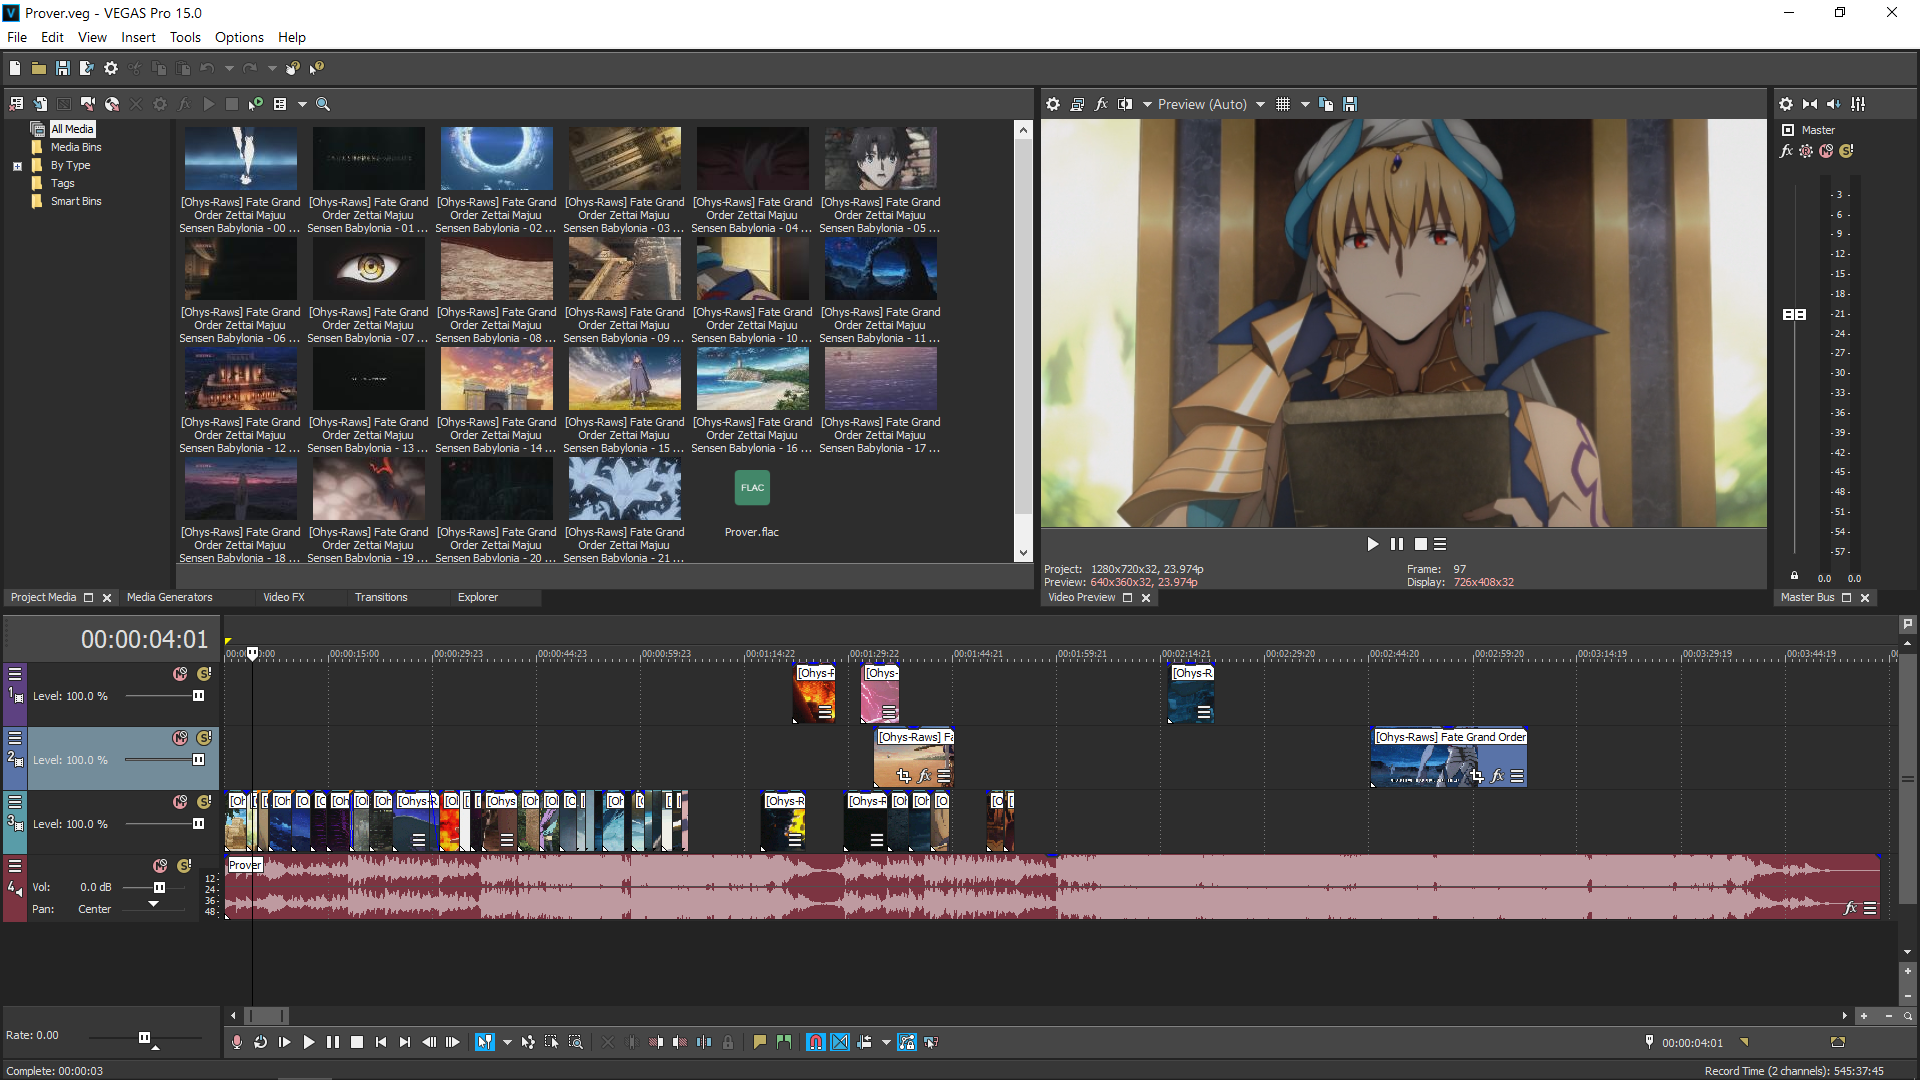Viewport: 1920px width, 1080px height.
Task: Switch to the Explorer tab
Action: tap(478, 597)
